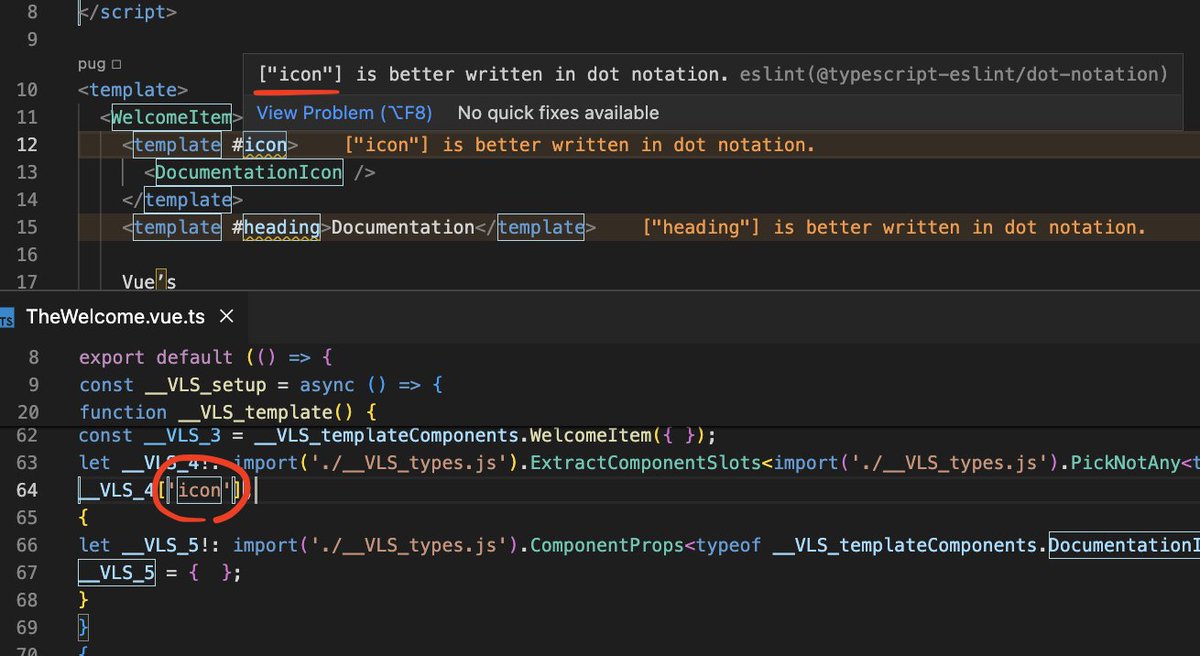
Task: Close the TheWelcome.vue.ts tab
Action: 226,316
